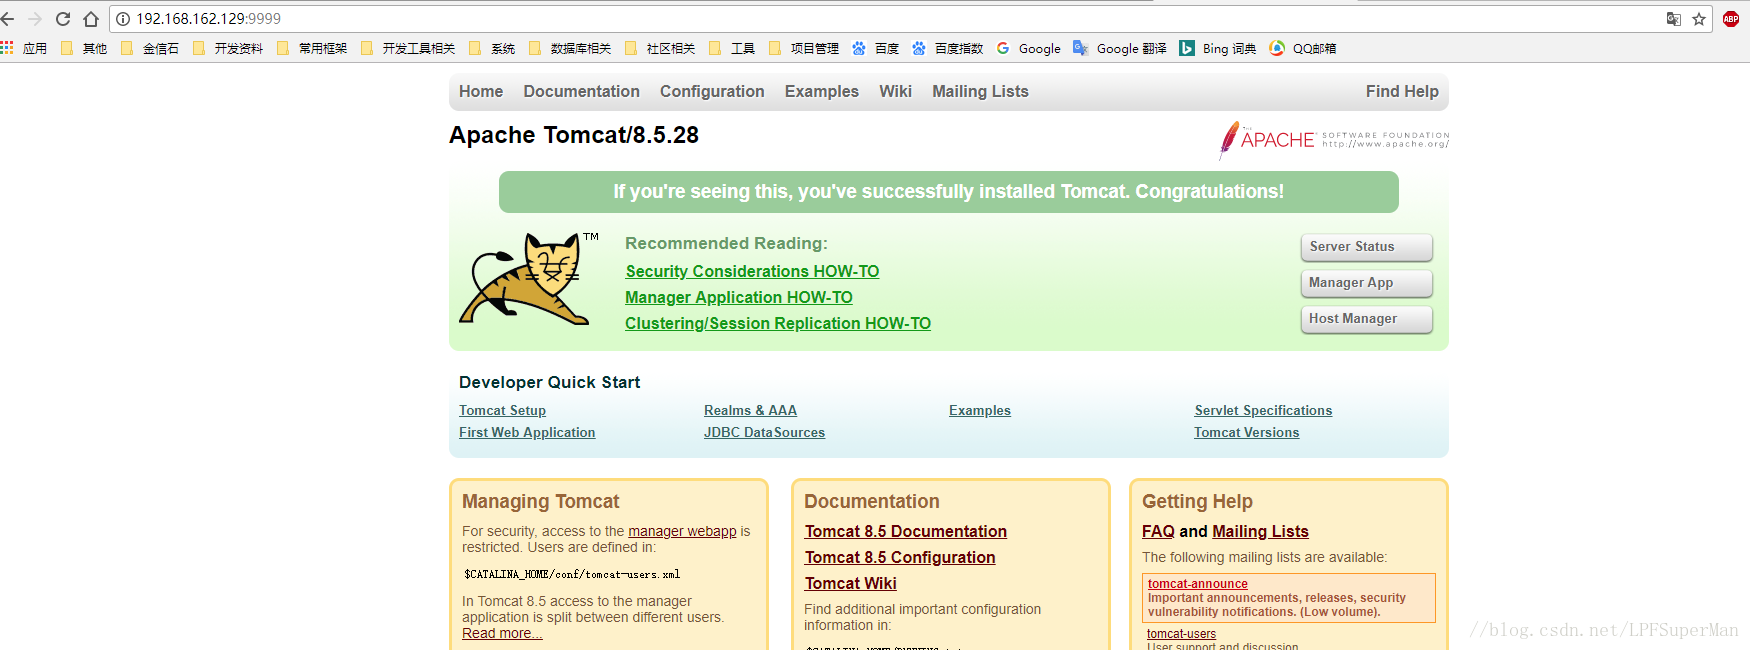This screenshot has width=1750, height=650.
Task: Open Find Help in nav bar
Action: point(1402,91)
